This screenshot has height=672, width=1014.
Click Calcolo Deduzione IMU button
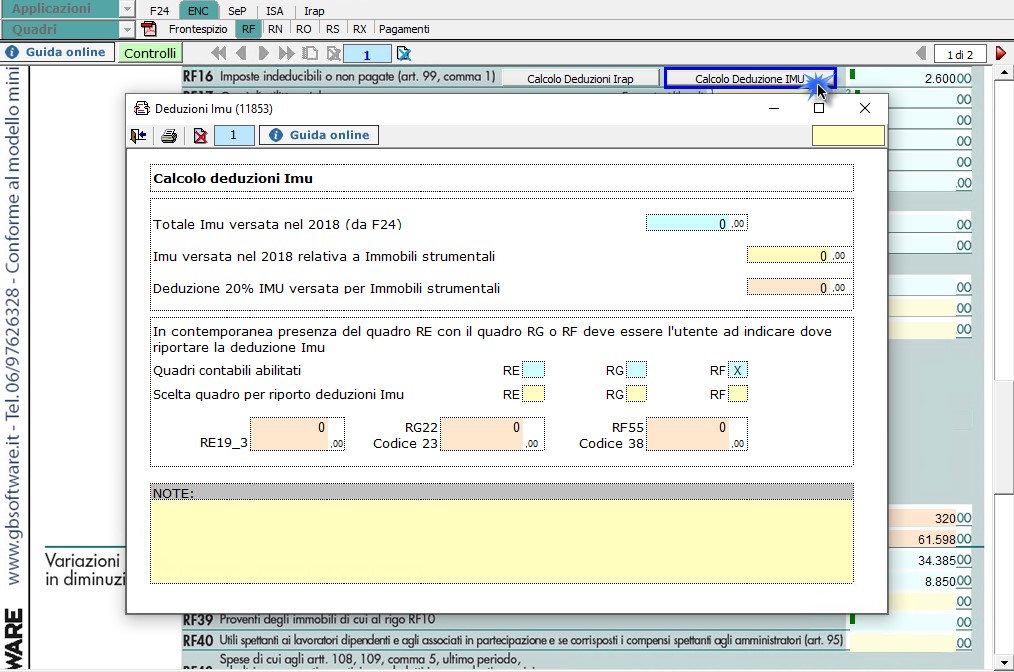[x=750, y=79]
